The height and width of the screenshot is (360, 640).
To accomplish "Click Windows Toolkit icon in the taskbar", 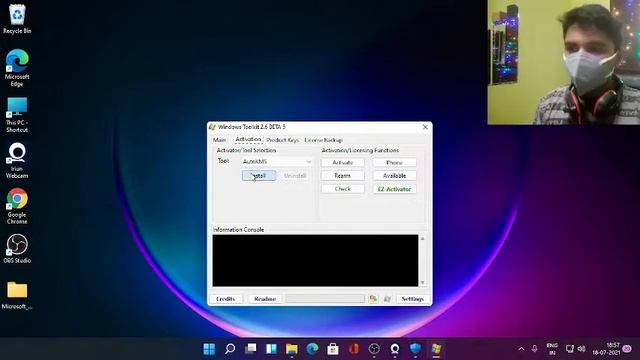I will (436, 349).
